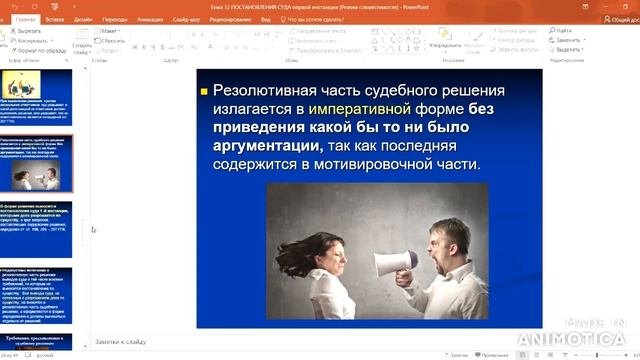Open the Дизайн ribbon tab
640x360 pixels.
point(83,19)
